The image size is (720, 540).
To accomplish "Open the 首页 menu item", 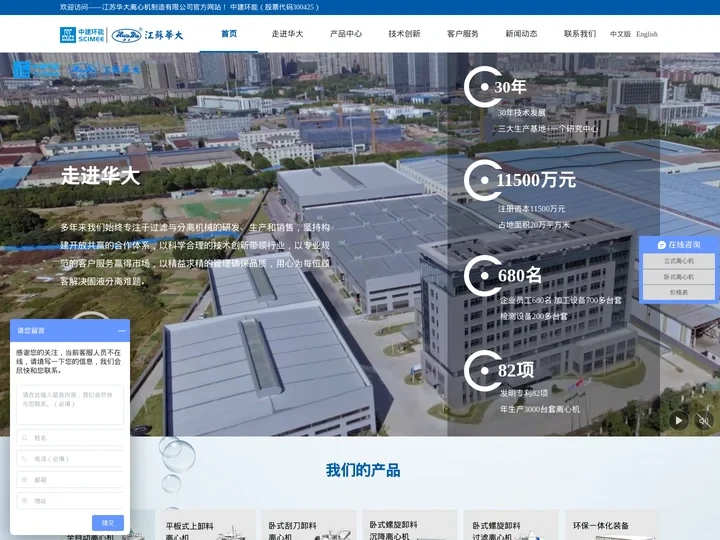I will coord(229,34).
